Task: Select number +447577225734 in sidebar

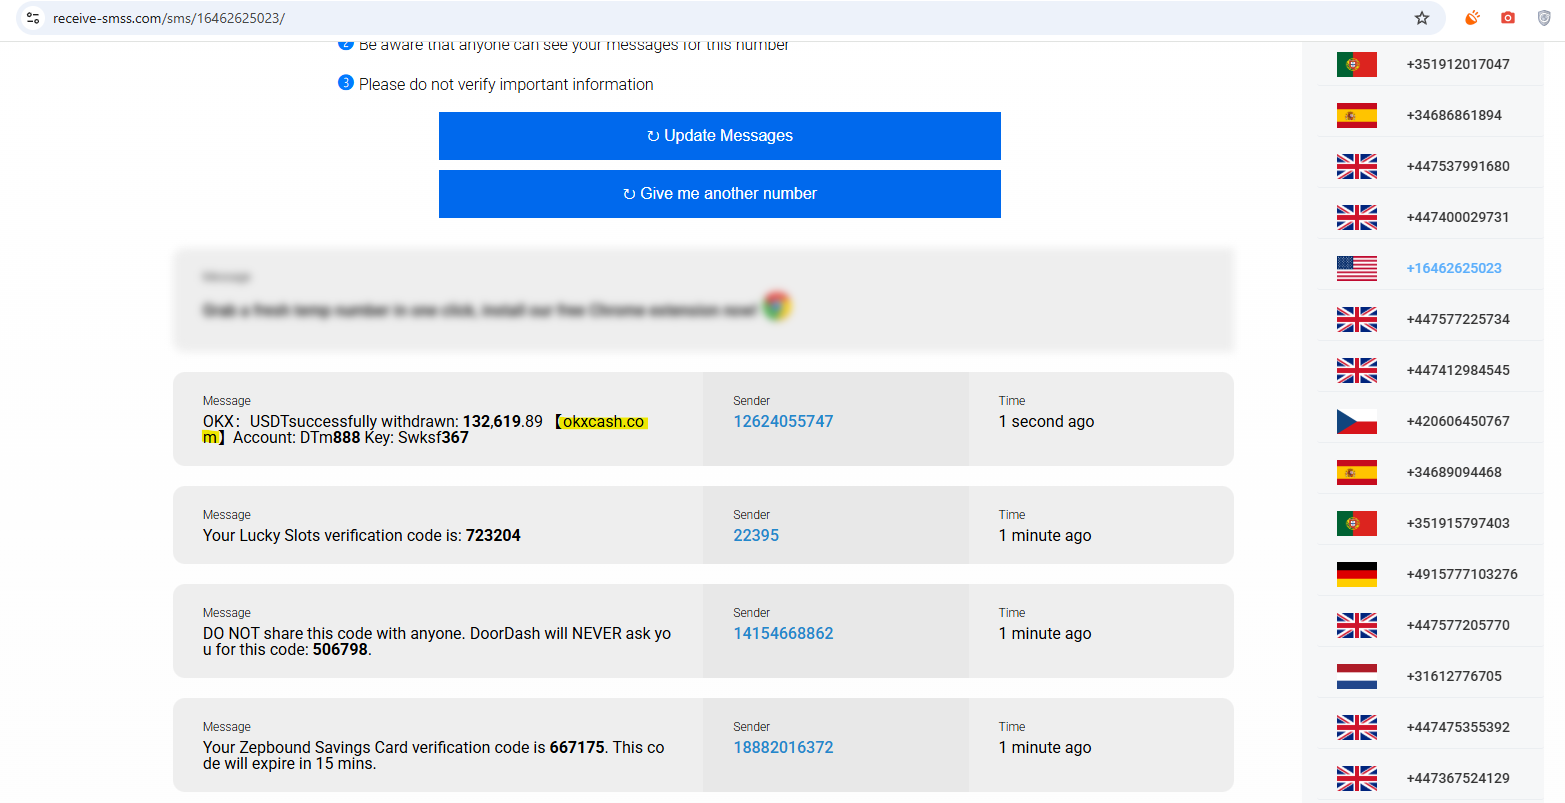Action: (1458, 319)
